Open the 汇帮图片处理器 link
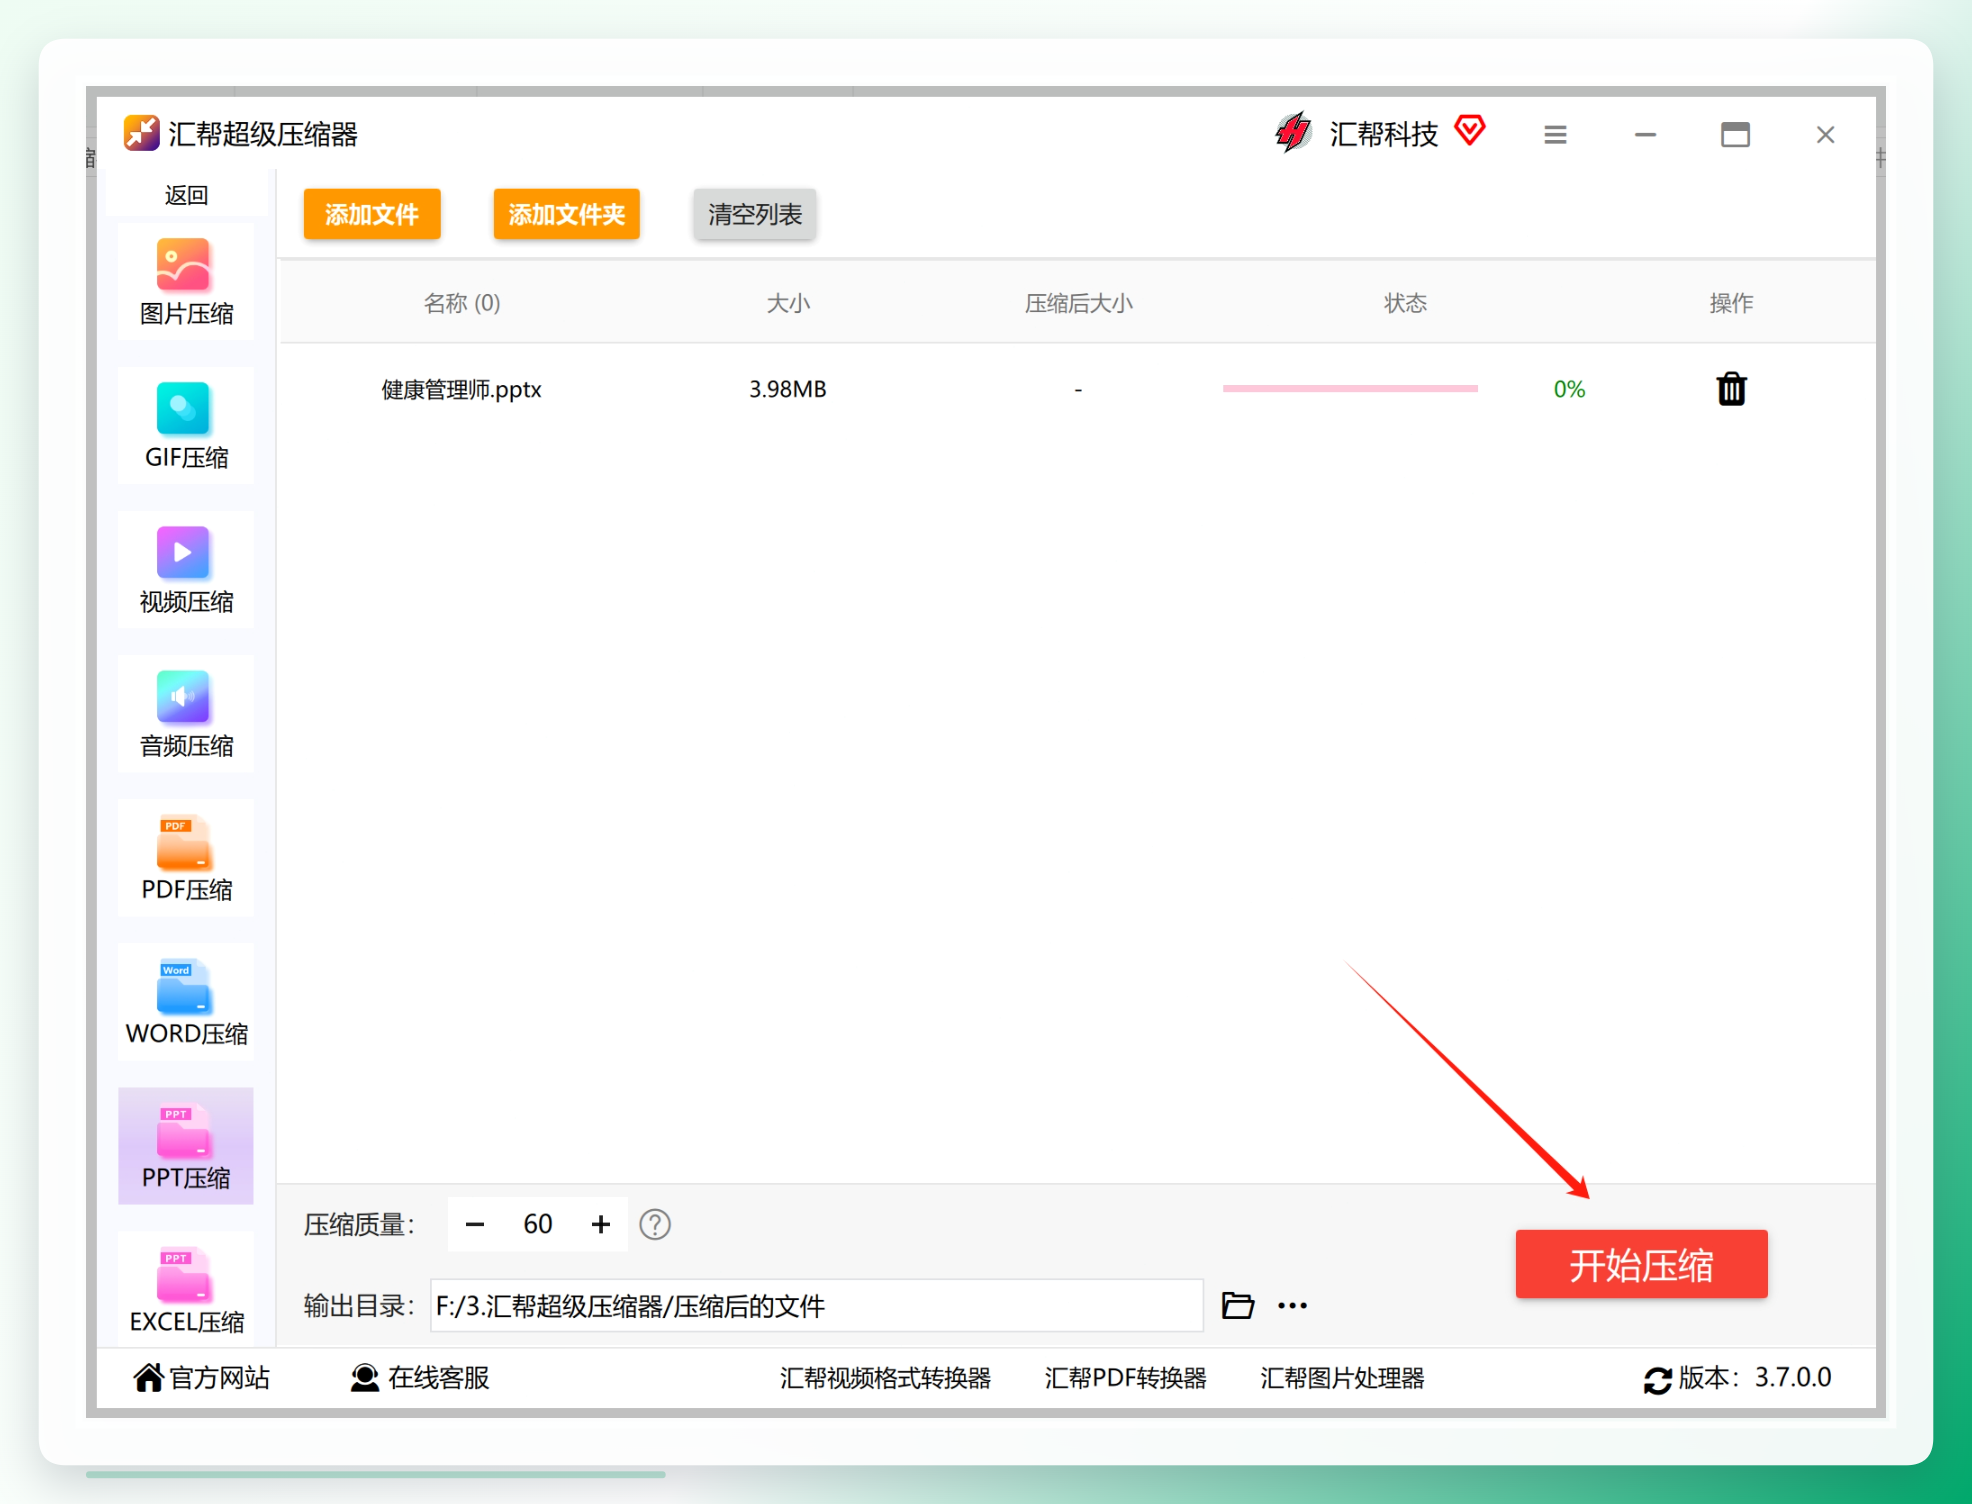Screen dimensions: 1972x1504 (1342, 1378)
